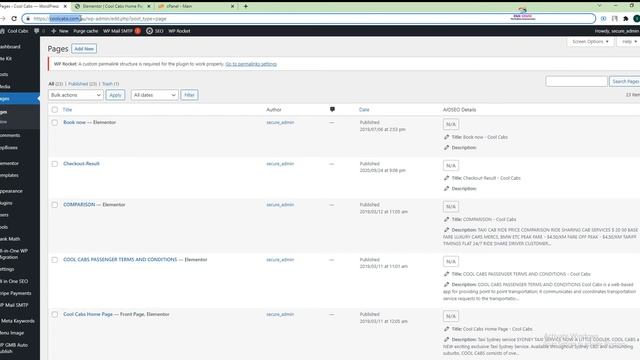Edit the Book now SEO title pencil icon
640x360 pixels.
tap(447, 137)
